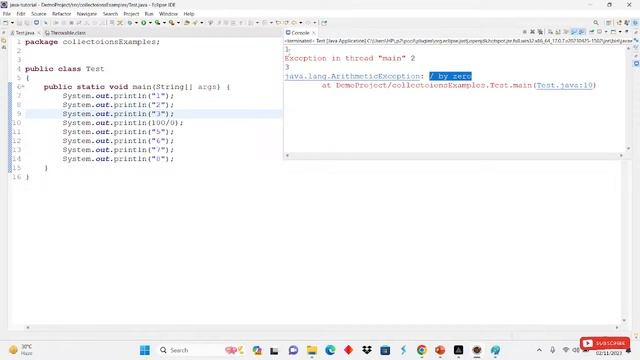Open the Project menu
This screenshot has height=360, width=640.
point(131,14)
